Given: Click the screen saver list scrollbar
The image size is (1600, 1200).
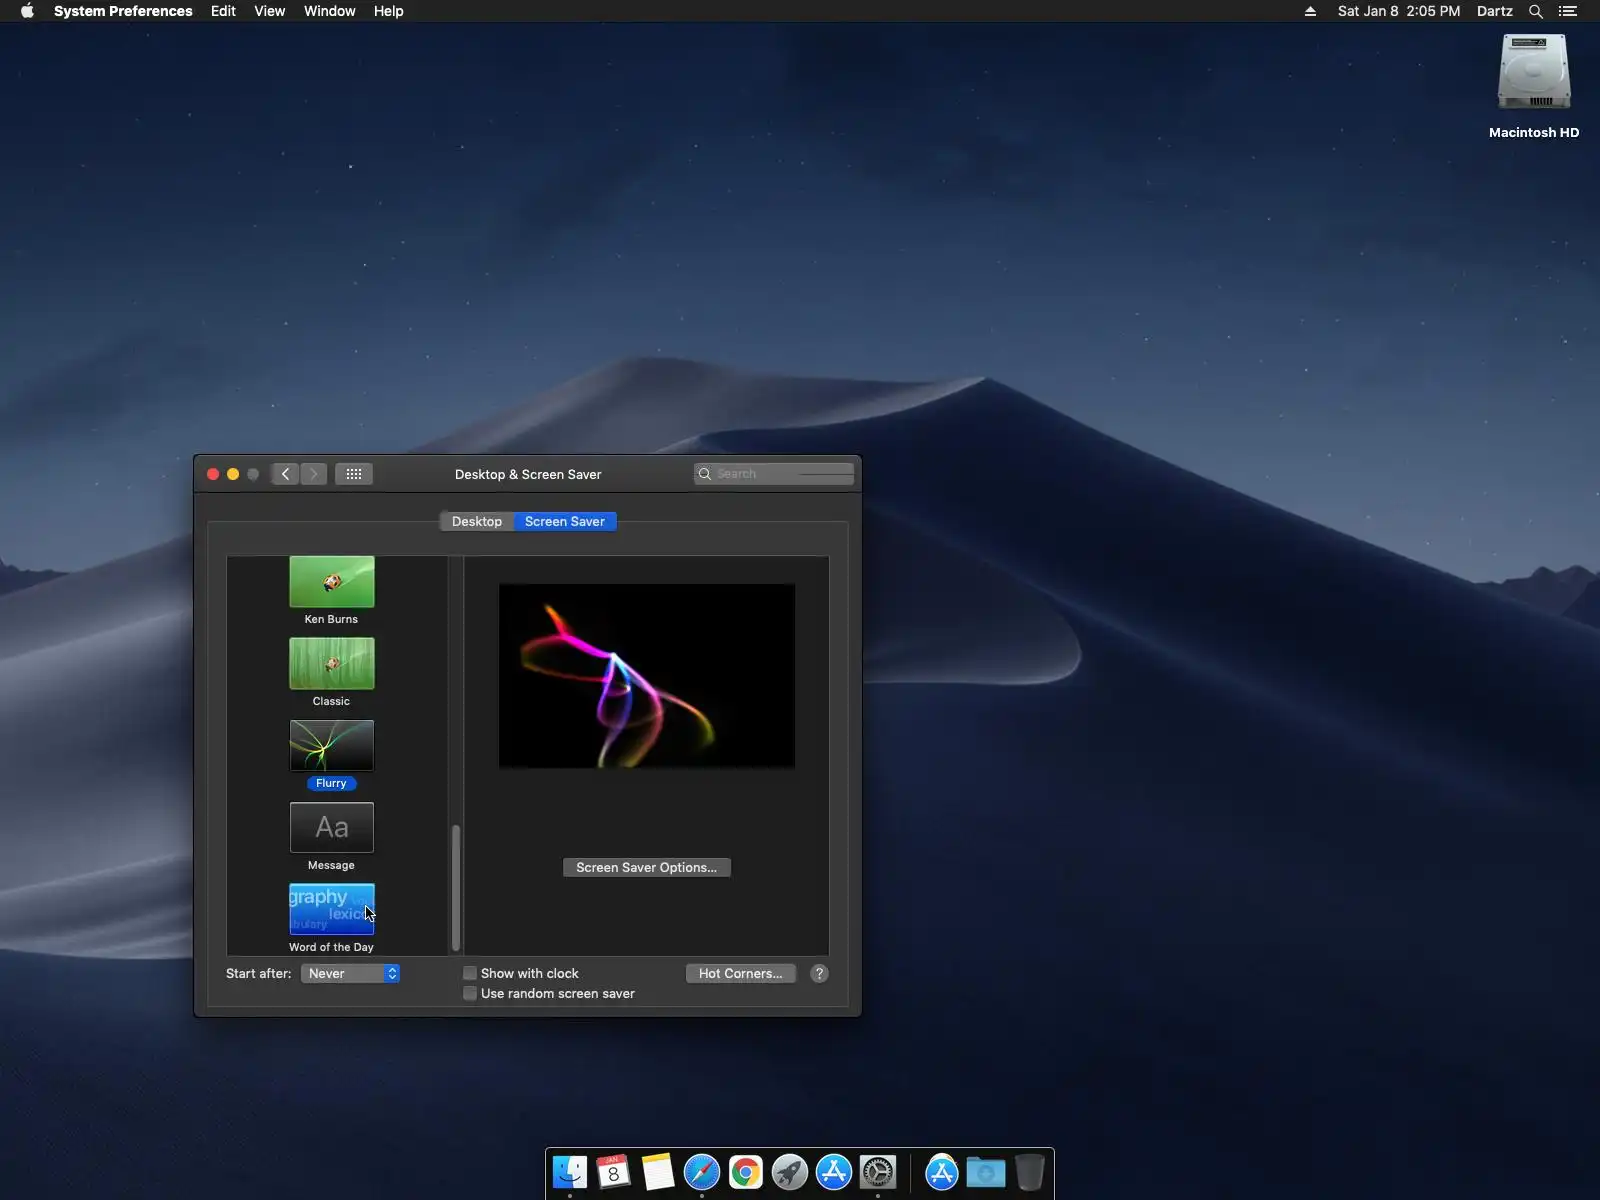Looking at the screenshot, I should pyautogui.click(x=456, y=887).
